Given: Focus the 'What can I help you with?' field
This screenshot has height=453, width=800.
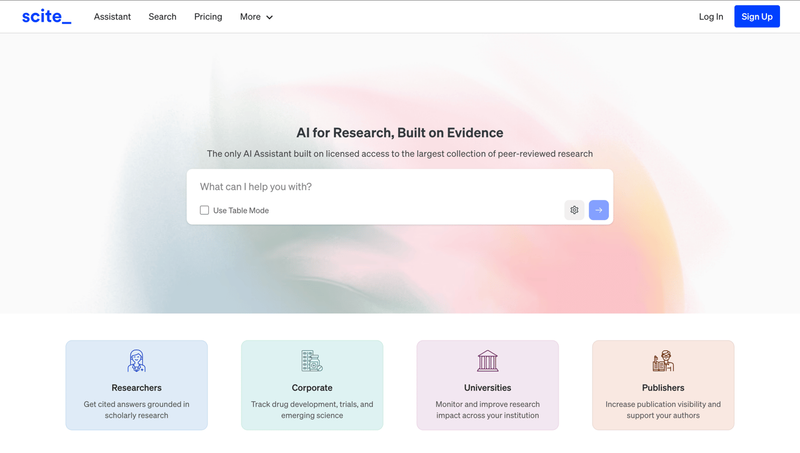Looking at the screenshot, I should pos(399,187).
